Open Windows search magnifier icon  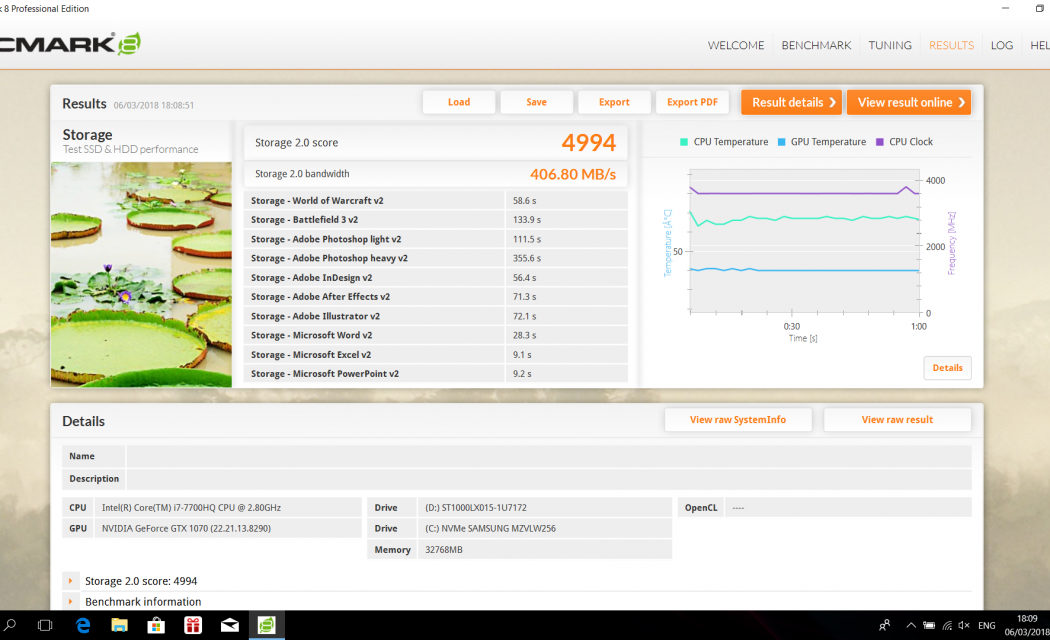click(10, 625)
